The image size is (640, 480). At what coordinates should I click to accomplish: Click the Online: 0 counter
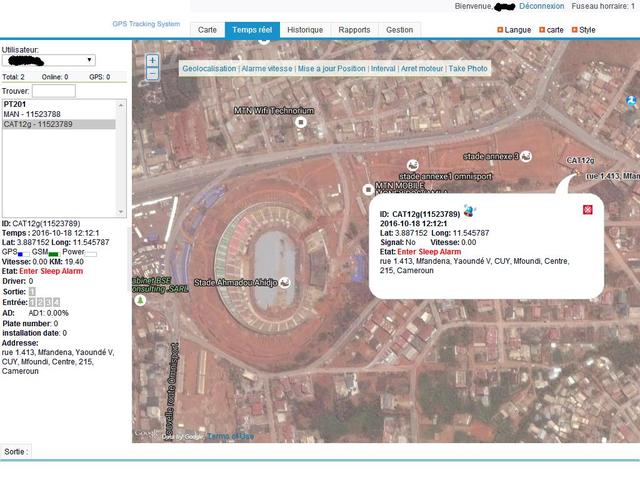pyautogui.click(x=55, y=77)
